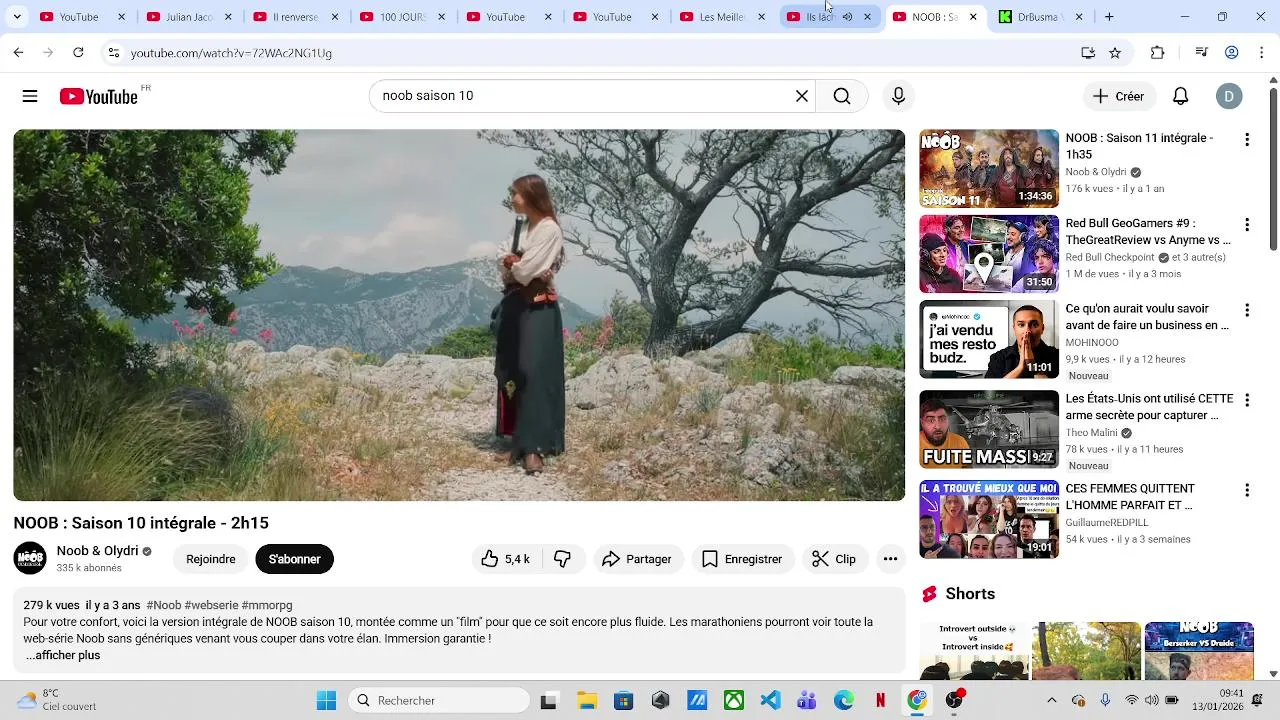Open File Explorer from taskbar
This screenshot has width=1280, height=720.
click(x=586, y=700)
